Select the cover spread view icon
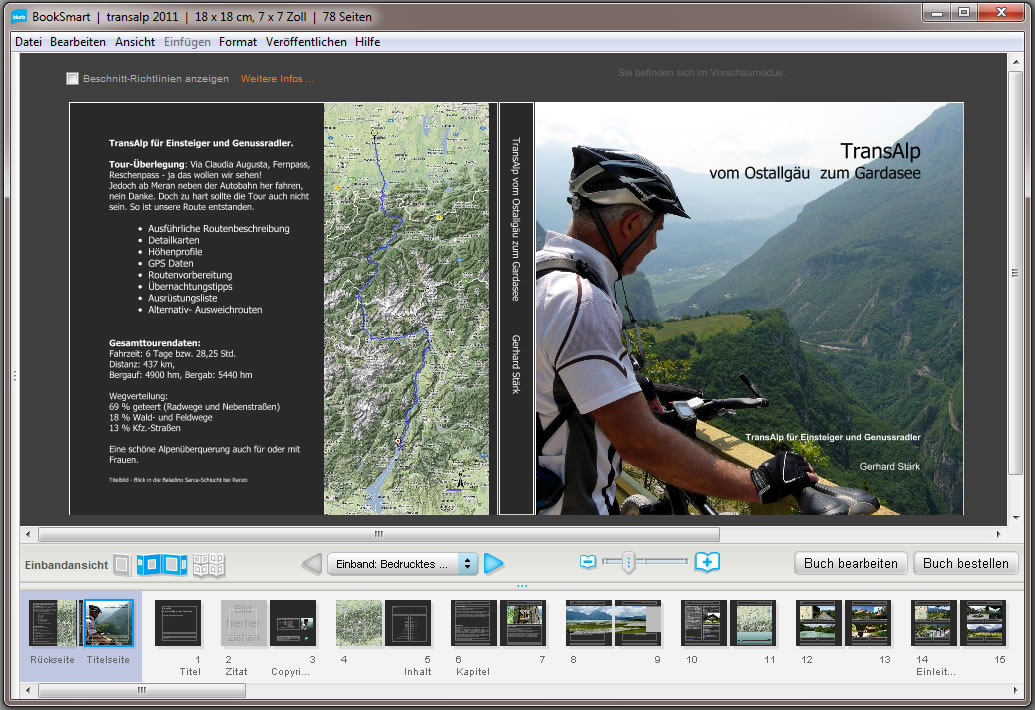Viewport: 1035px width, 710px height. pyautogui.click(x=162, y=565)
